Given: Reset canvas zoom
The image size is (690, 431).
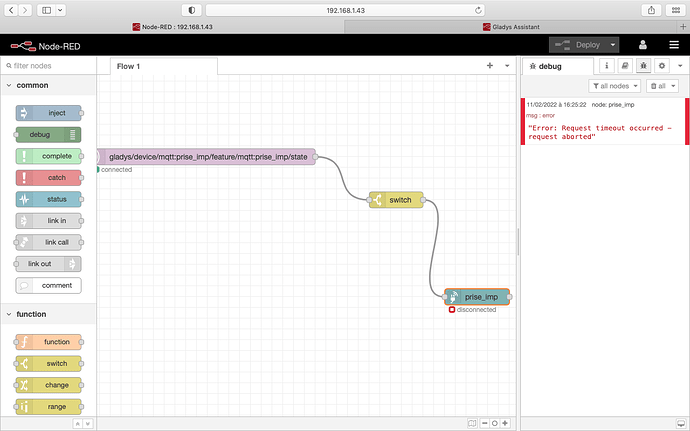Looking at the screenshot, I should click(495, 423).
